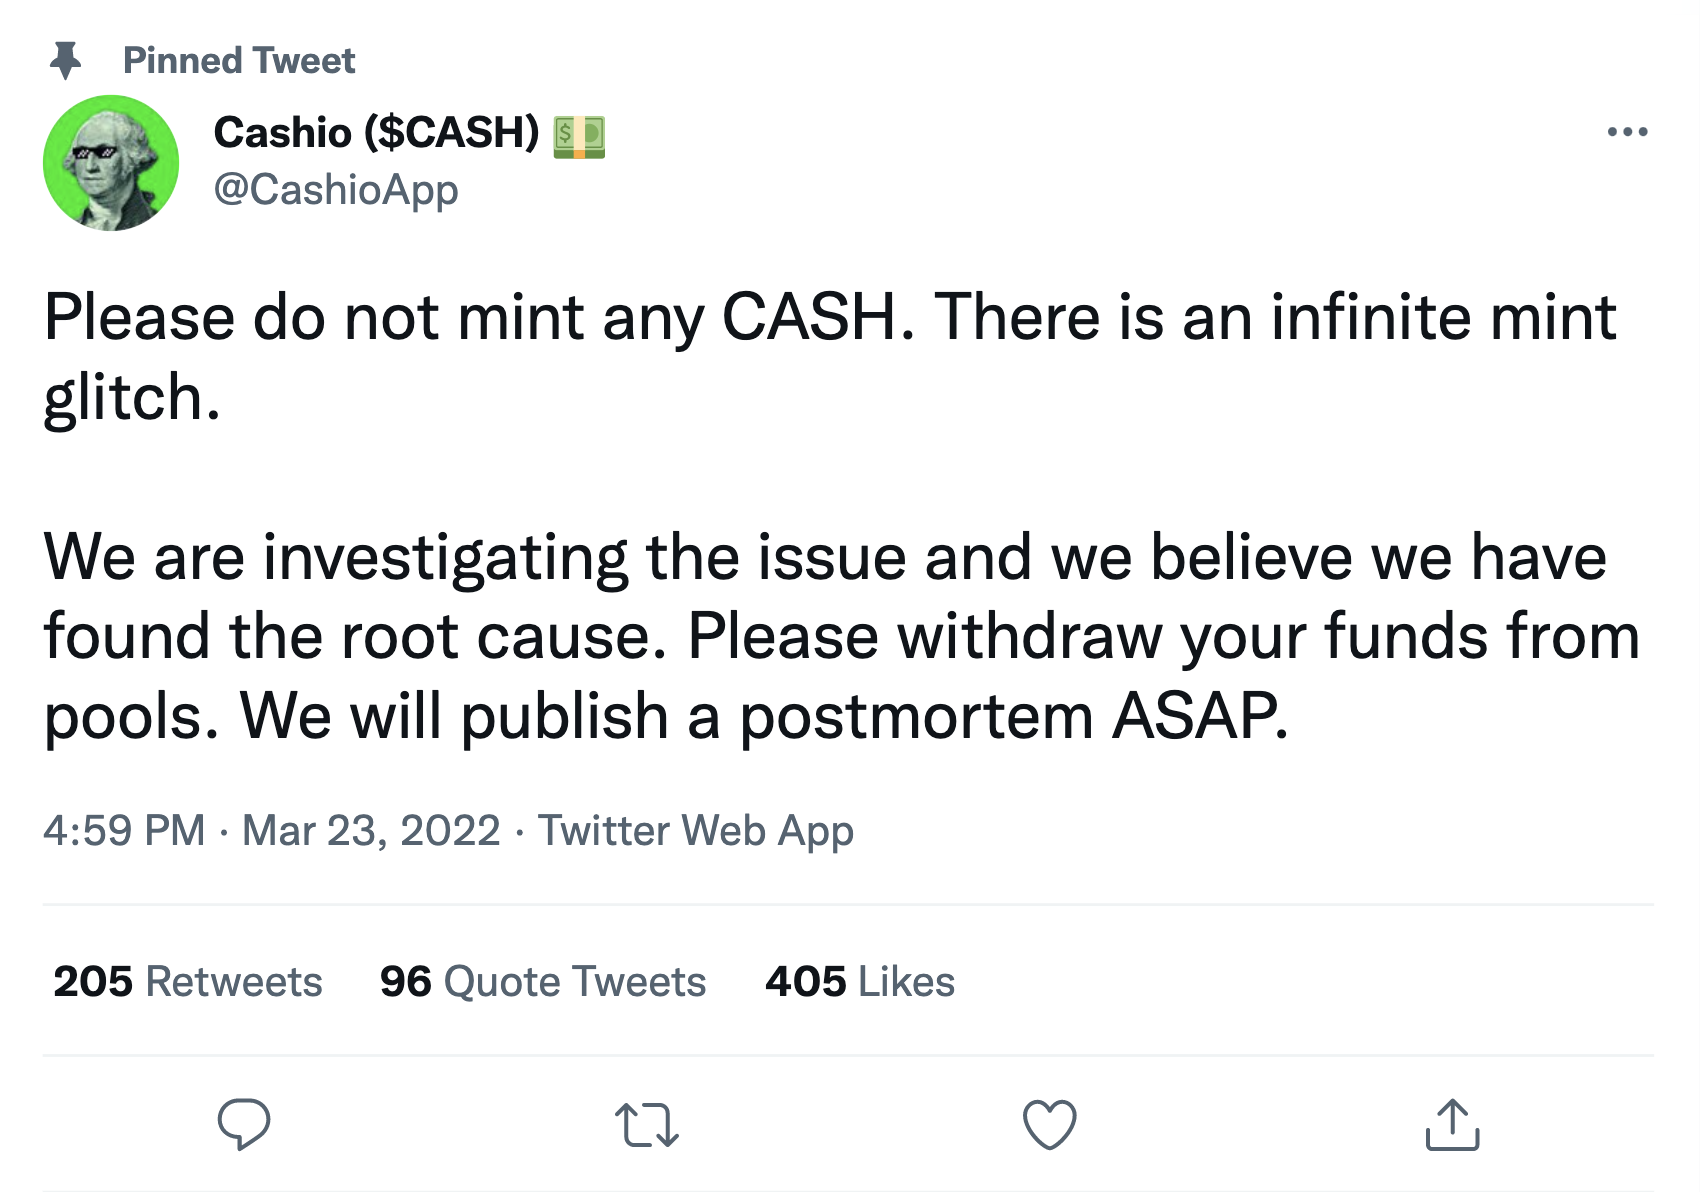The width and height of the screenshot is (1700, 1192).
Task: Open the Twitter Web App source link
Action: click(696, 831)
